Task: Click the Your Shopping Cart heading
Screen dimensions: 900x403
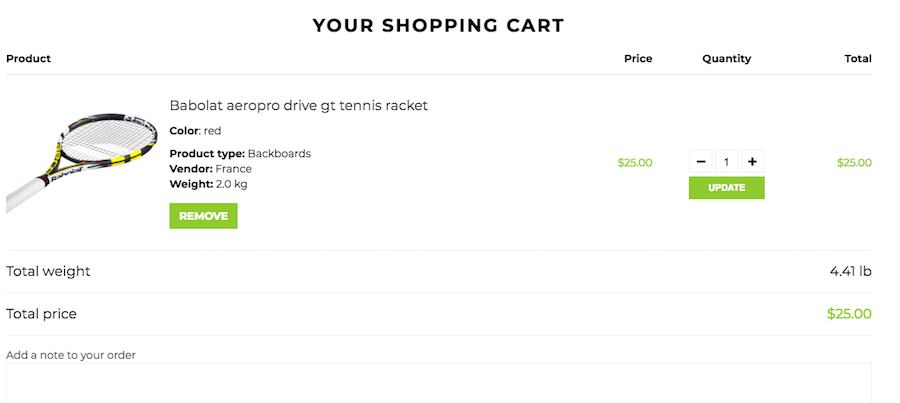Action: pyautogui.click(x=438, y=25)
